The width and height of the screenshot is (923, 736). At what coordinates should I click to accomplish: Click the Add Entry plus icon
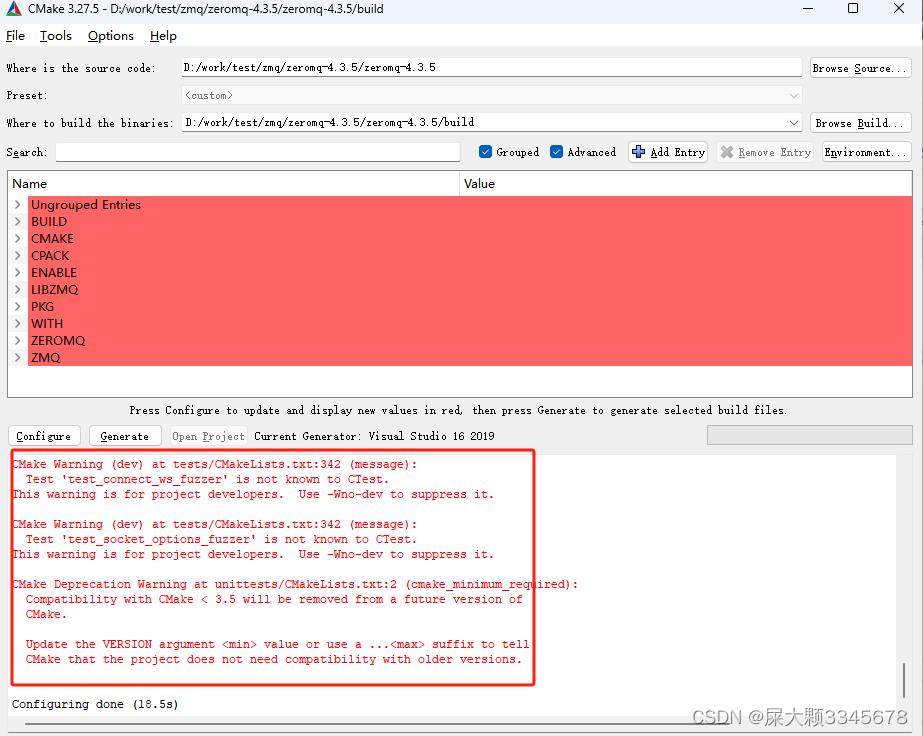(640, 152)
